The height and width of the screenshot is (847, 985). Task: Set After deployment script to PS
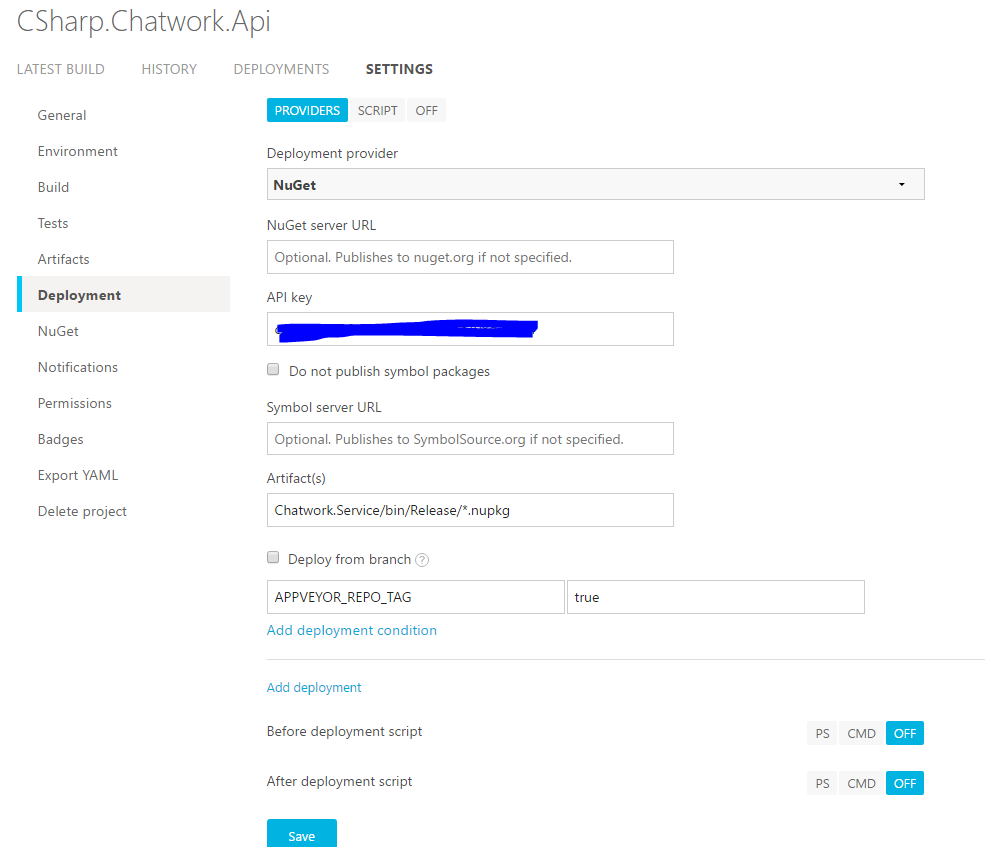tap(822, 784)
